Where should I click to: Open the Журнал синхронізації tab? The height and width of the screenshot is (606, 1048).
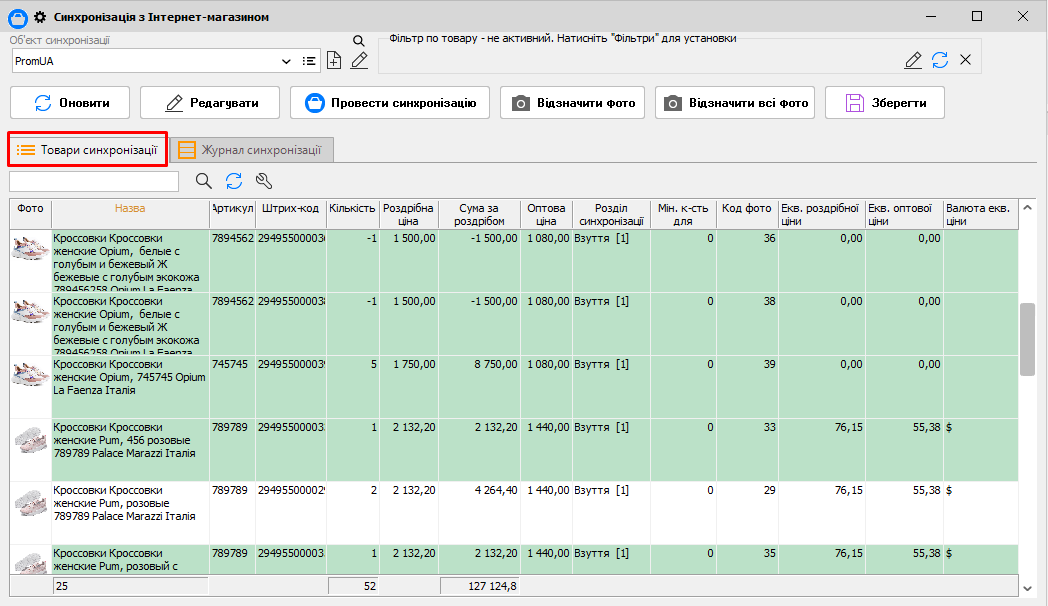coord(250,150)
